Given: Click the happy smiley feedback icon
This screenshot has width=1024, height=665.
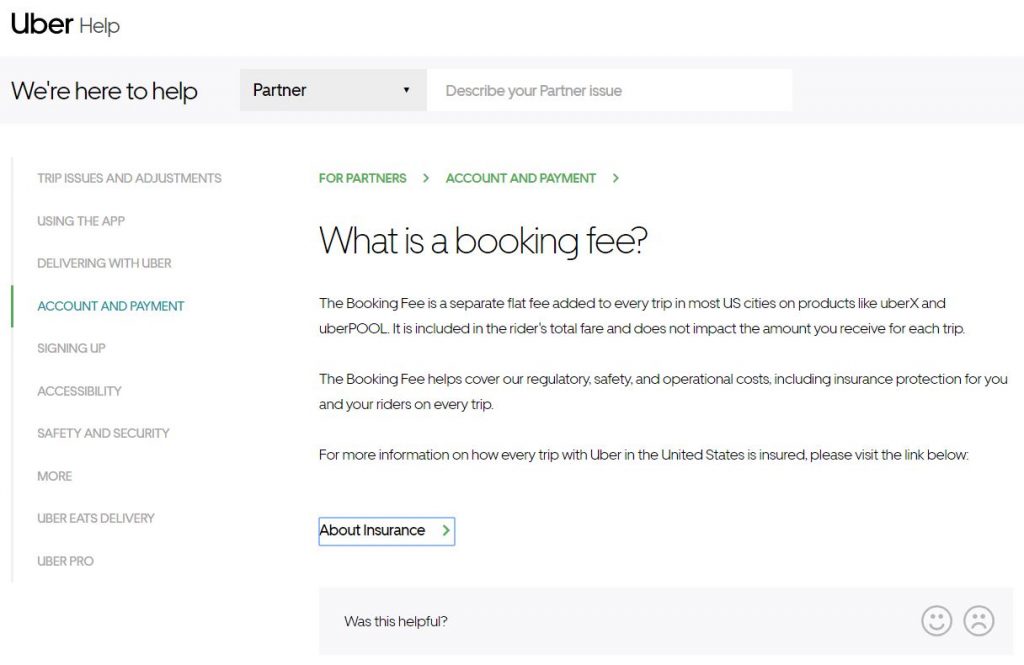Looking at the screenshot, I should [x=936, y=621].
